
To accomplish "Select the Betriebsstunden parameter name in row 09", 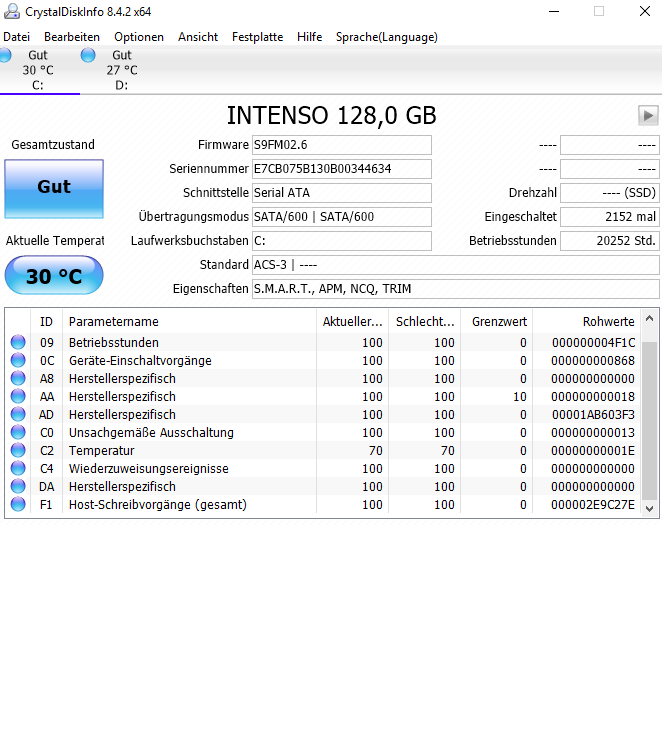I will [x=114, y=342].
